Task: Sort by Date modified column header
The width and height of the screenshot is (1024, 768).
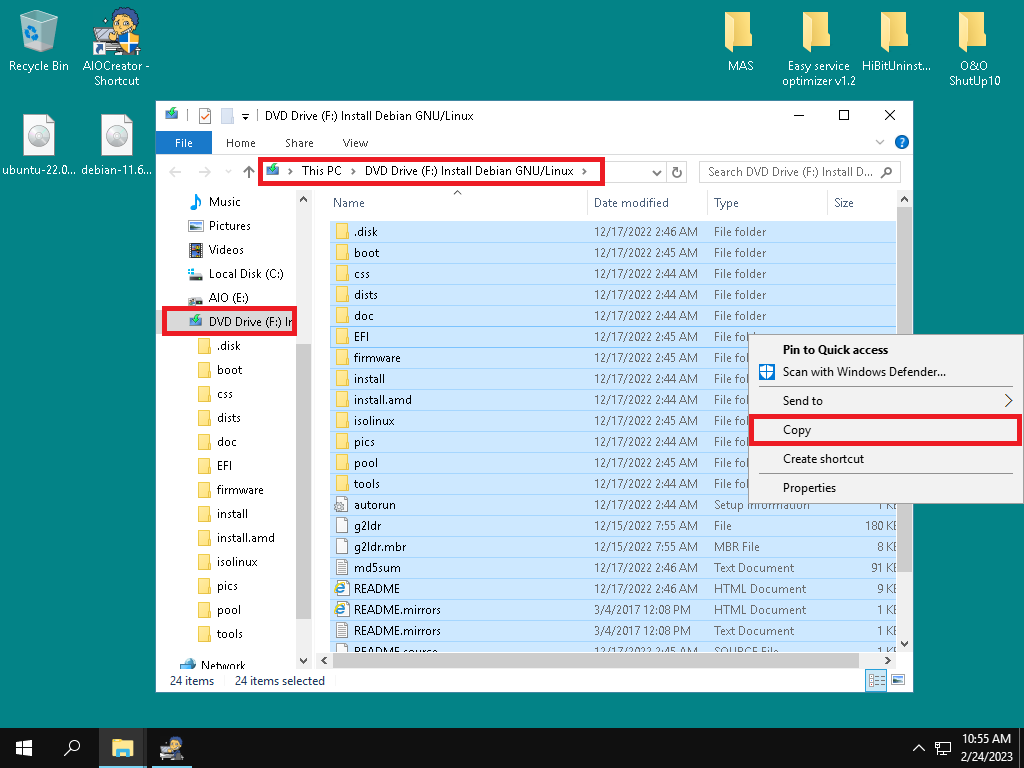Action: pyautogui.click(x=631, y=203)
